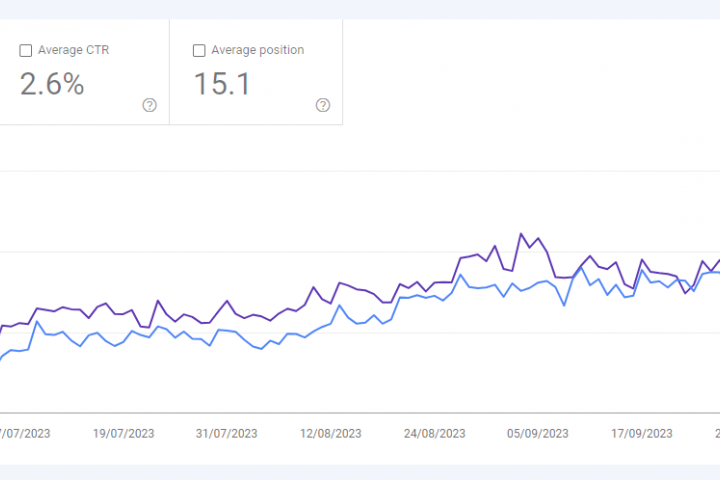Image resolution: width=720 pixels, height=480 pixels.
Task: Pick the 12/08/2023 date on the axis
Action: point(331,433)
